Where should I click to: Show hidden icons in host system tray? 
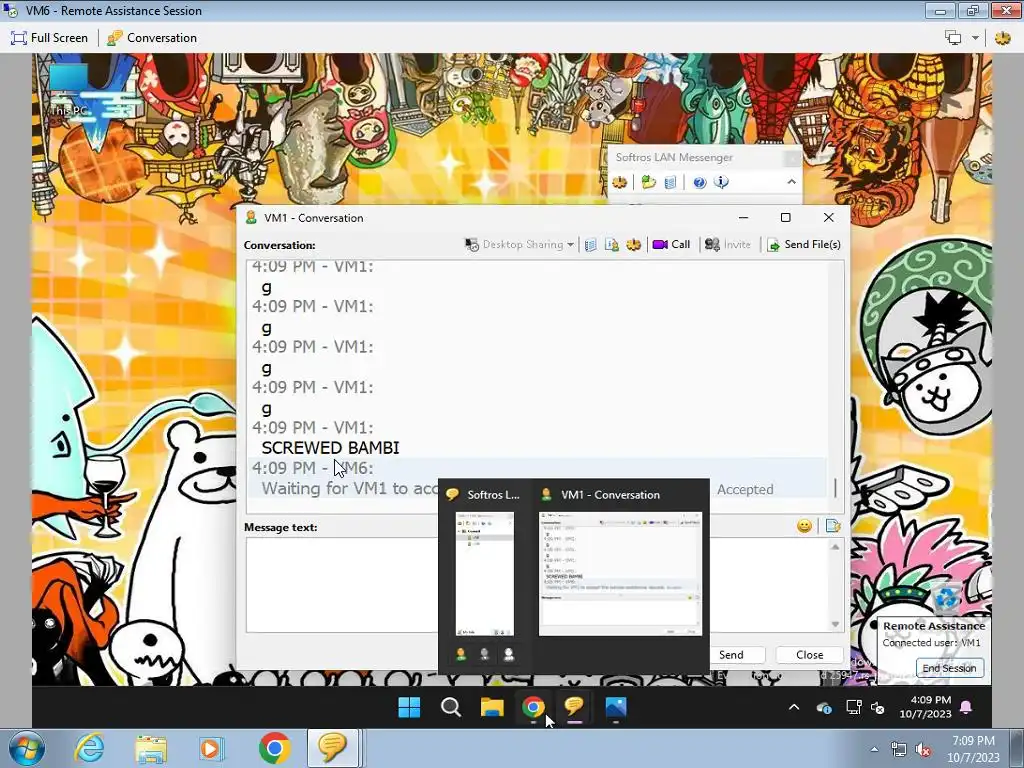point(874,750)
